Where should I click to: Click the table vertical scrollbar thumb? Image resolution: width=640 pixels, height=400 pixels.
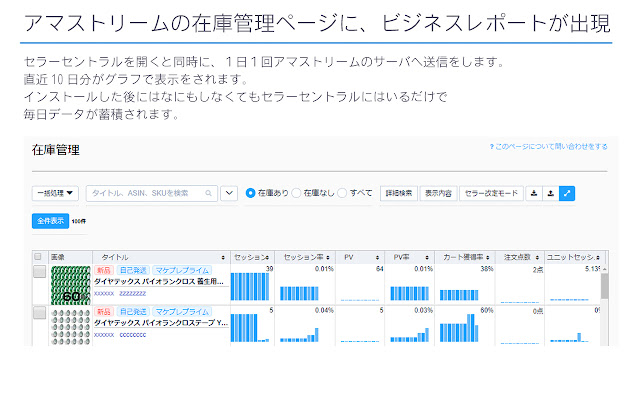tap(604, 285)
